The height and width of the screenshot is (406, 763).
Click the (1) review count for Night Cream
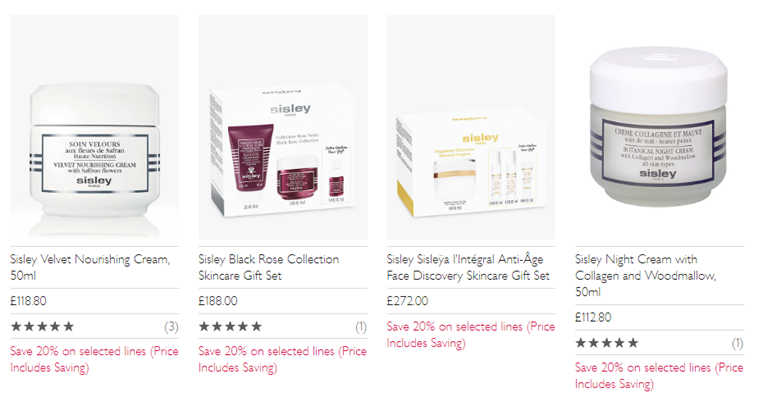pos(738,343)
